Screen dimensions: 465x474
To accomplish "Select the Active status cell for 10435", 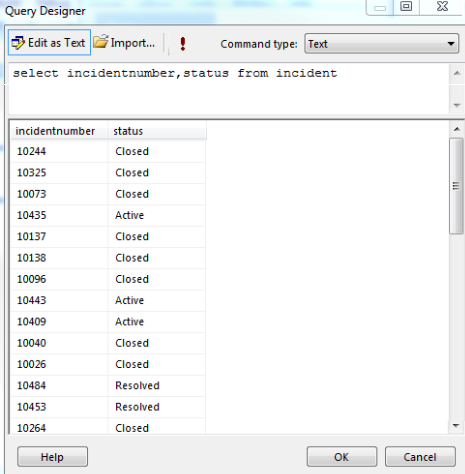I will pos(156,215).
